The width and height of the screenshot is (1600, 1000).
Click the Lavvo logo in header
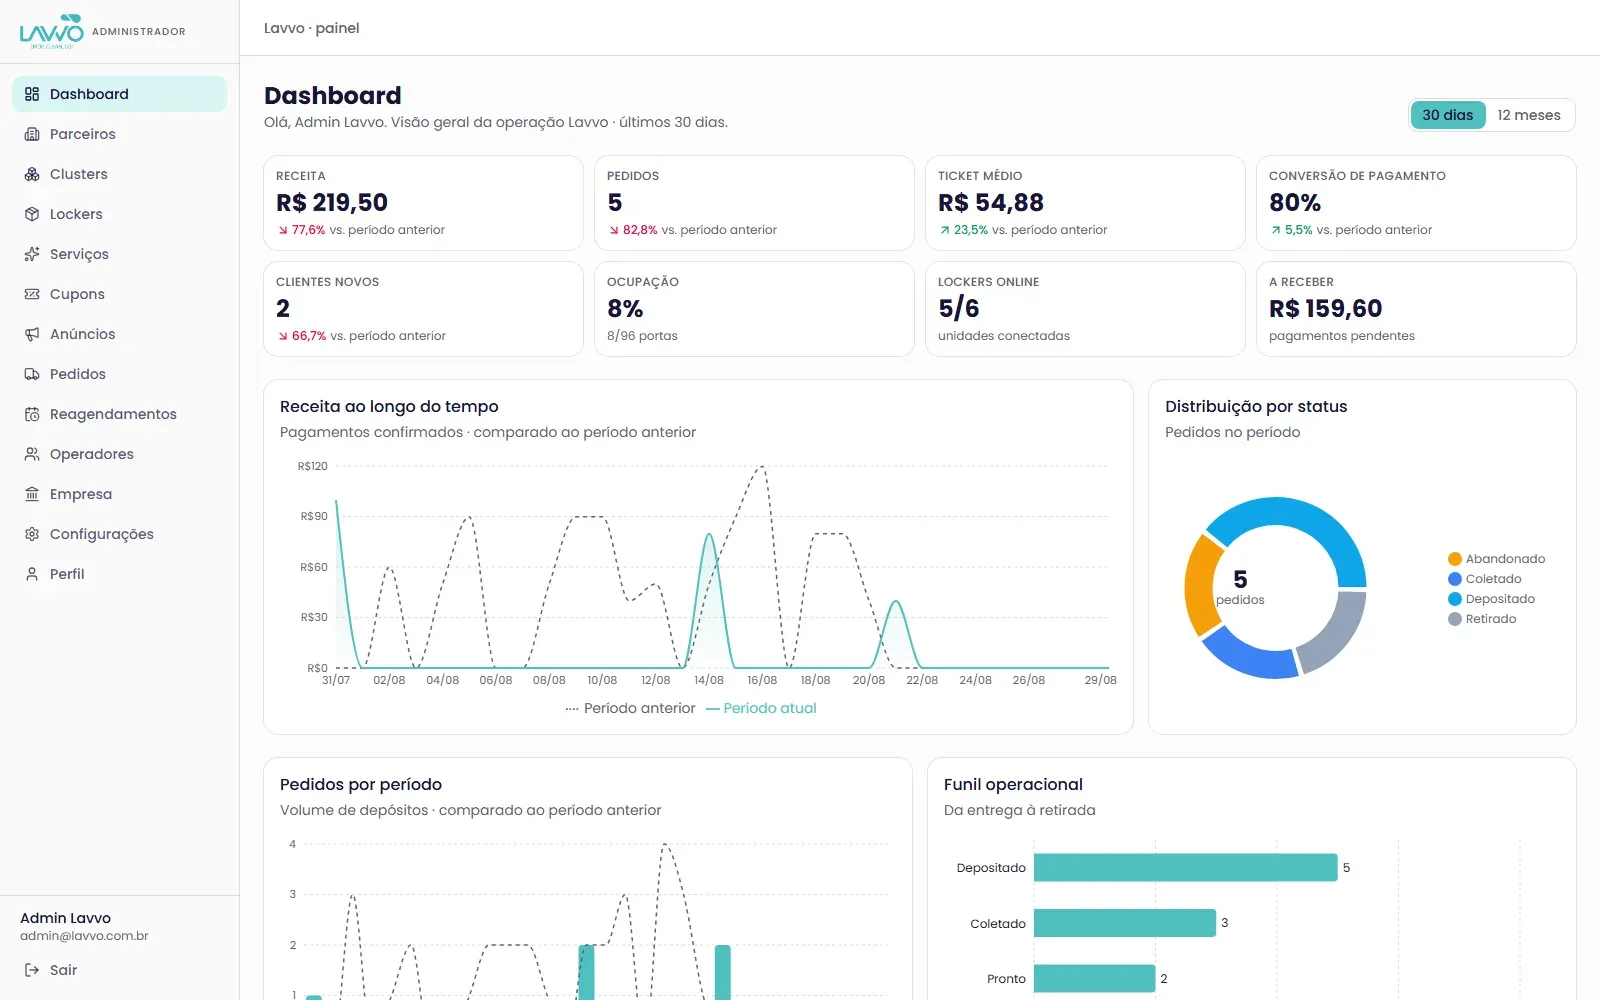52,31
